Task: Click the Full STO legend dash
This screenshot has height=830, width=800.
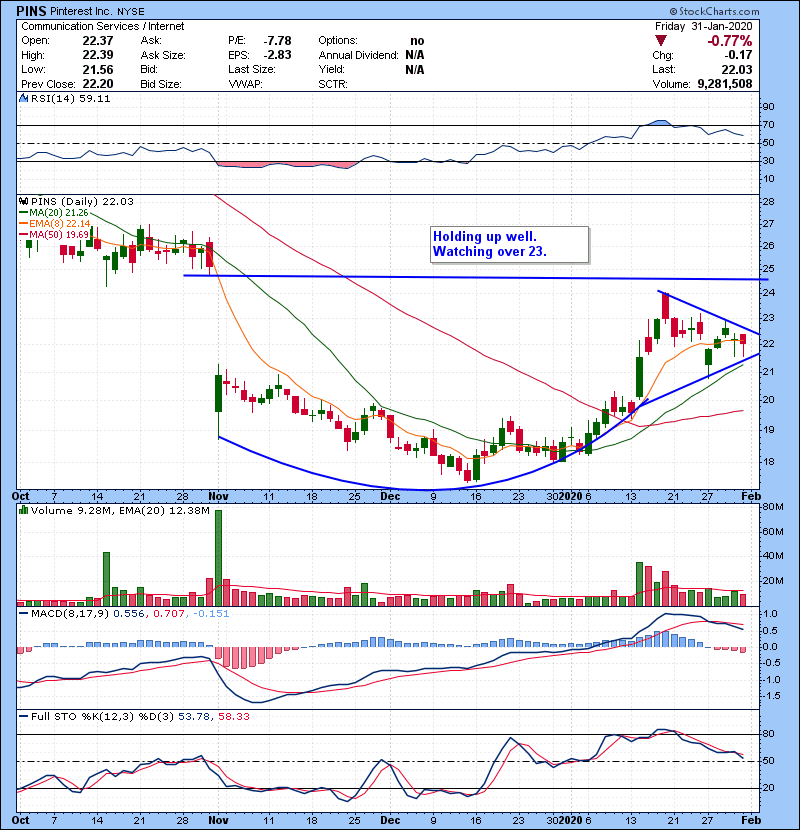Action: (24, 717)
